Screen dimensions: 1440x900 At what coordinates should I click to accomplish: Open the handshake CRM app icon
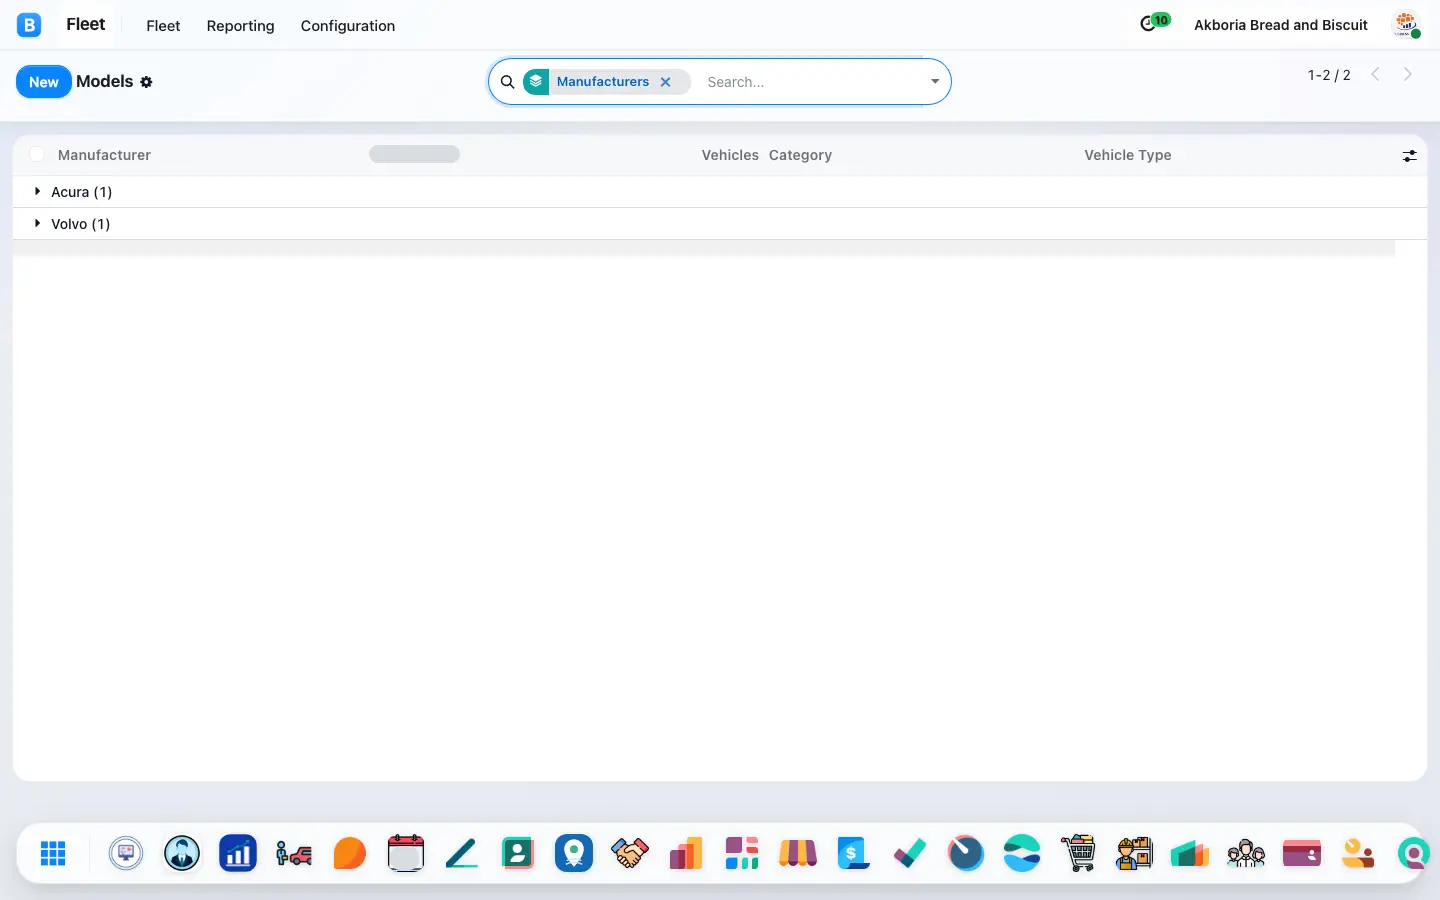tap(630, 853)
